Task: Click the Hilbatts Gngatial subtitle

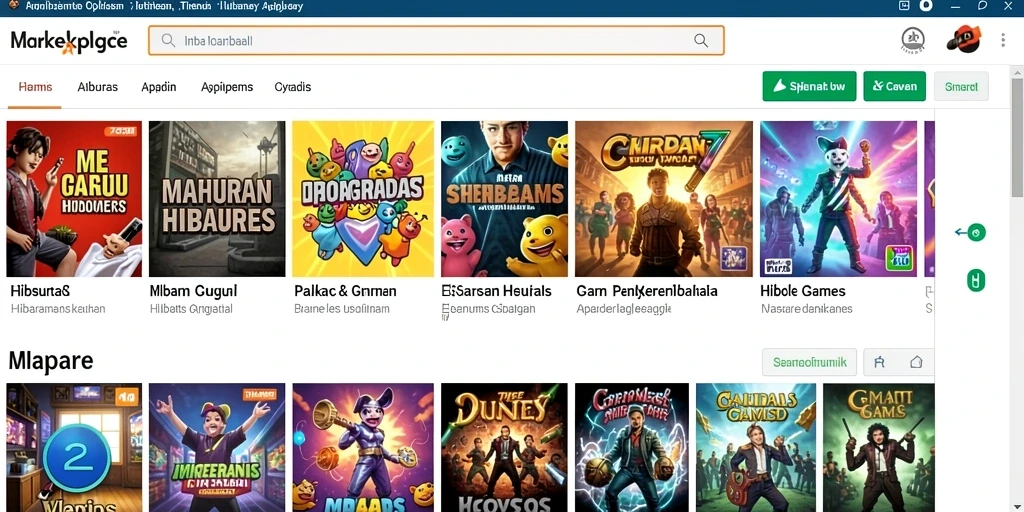Action: pyautogui.click(x=191, y=309)
